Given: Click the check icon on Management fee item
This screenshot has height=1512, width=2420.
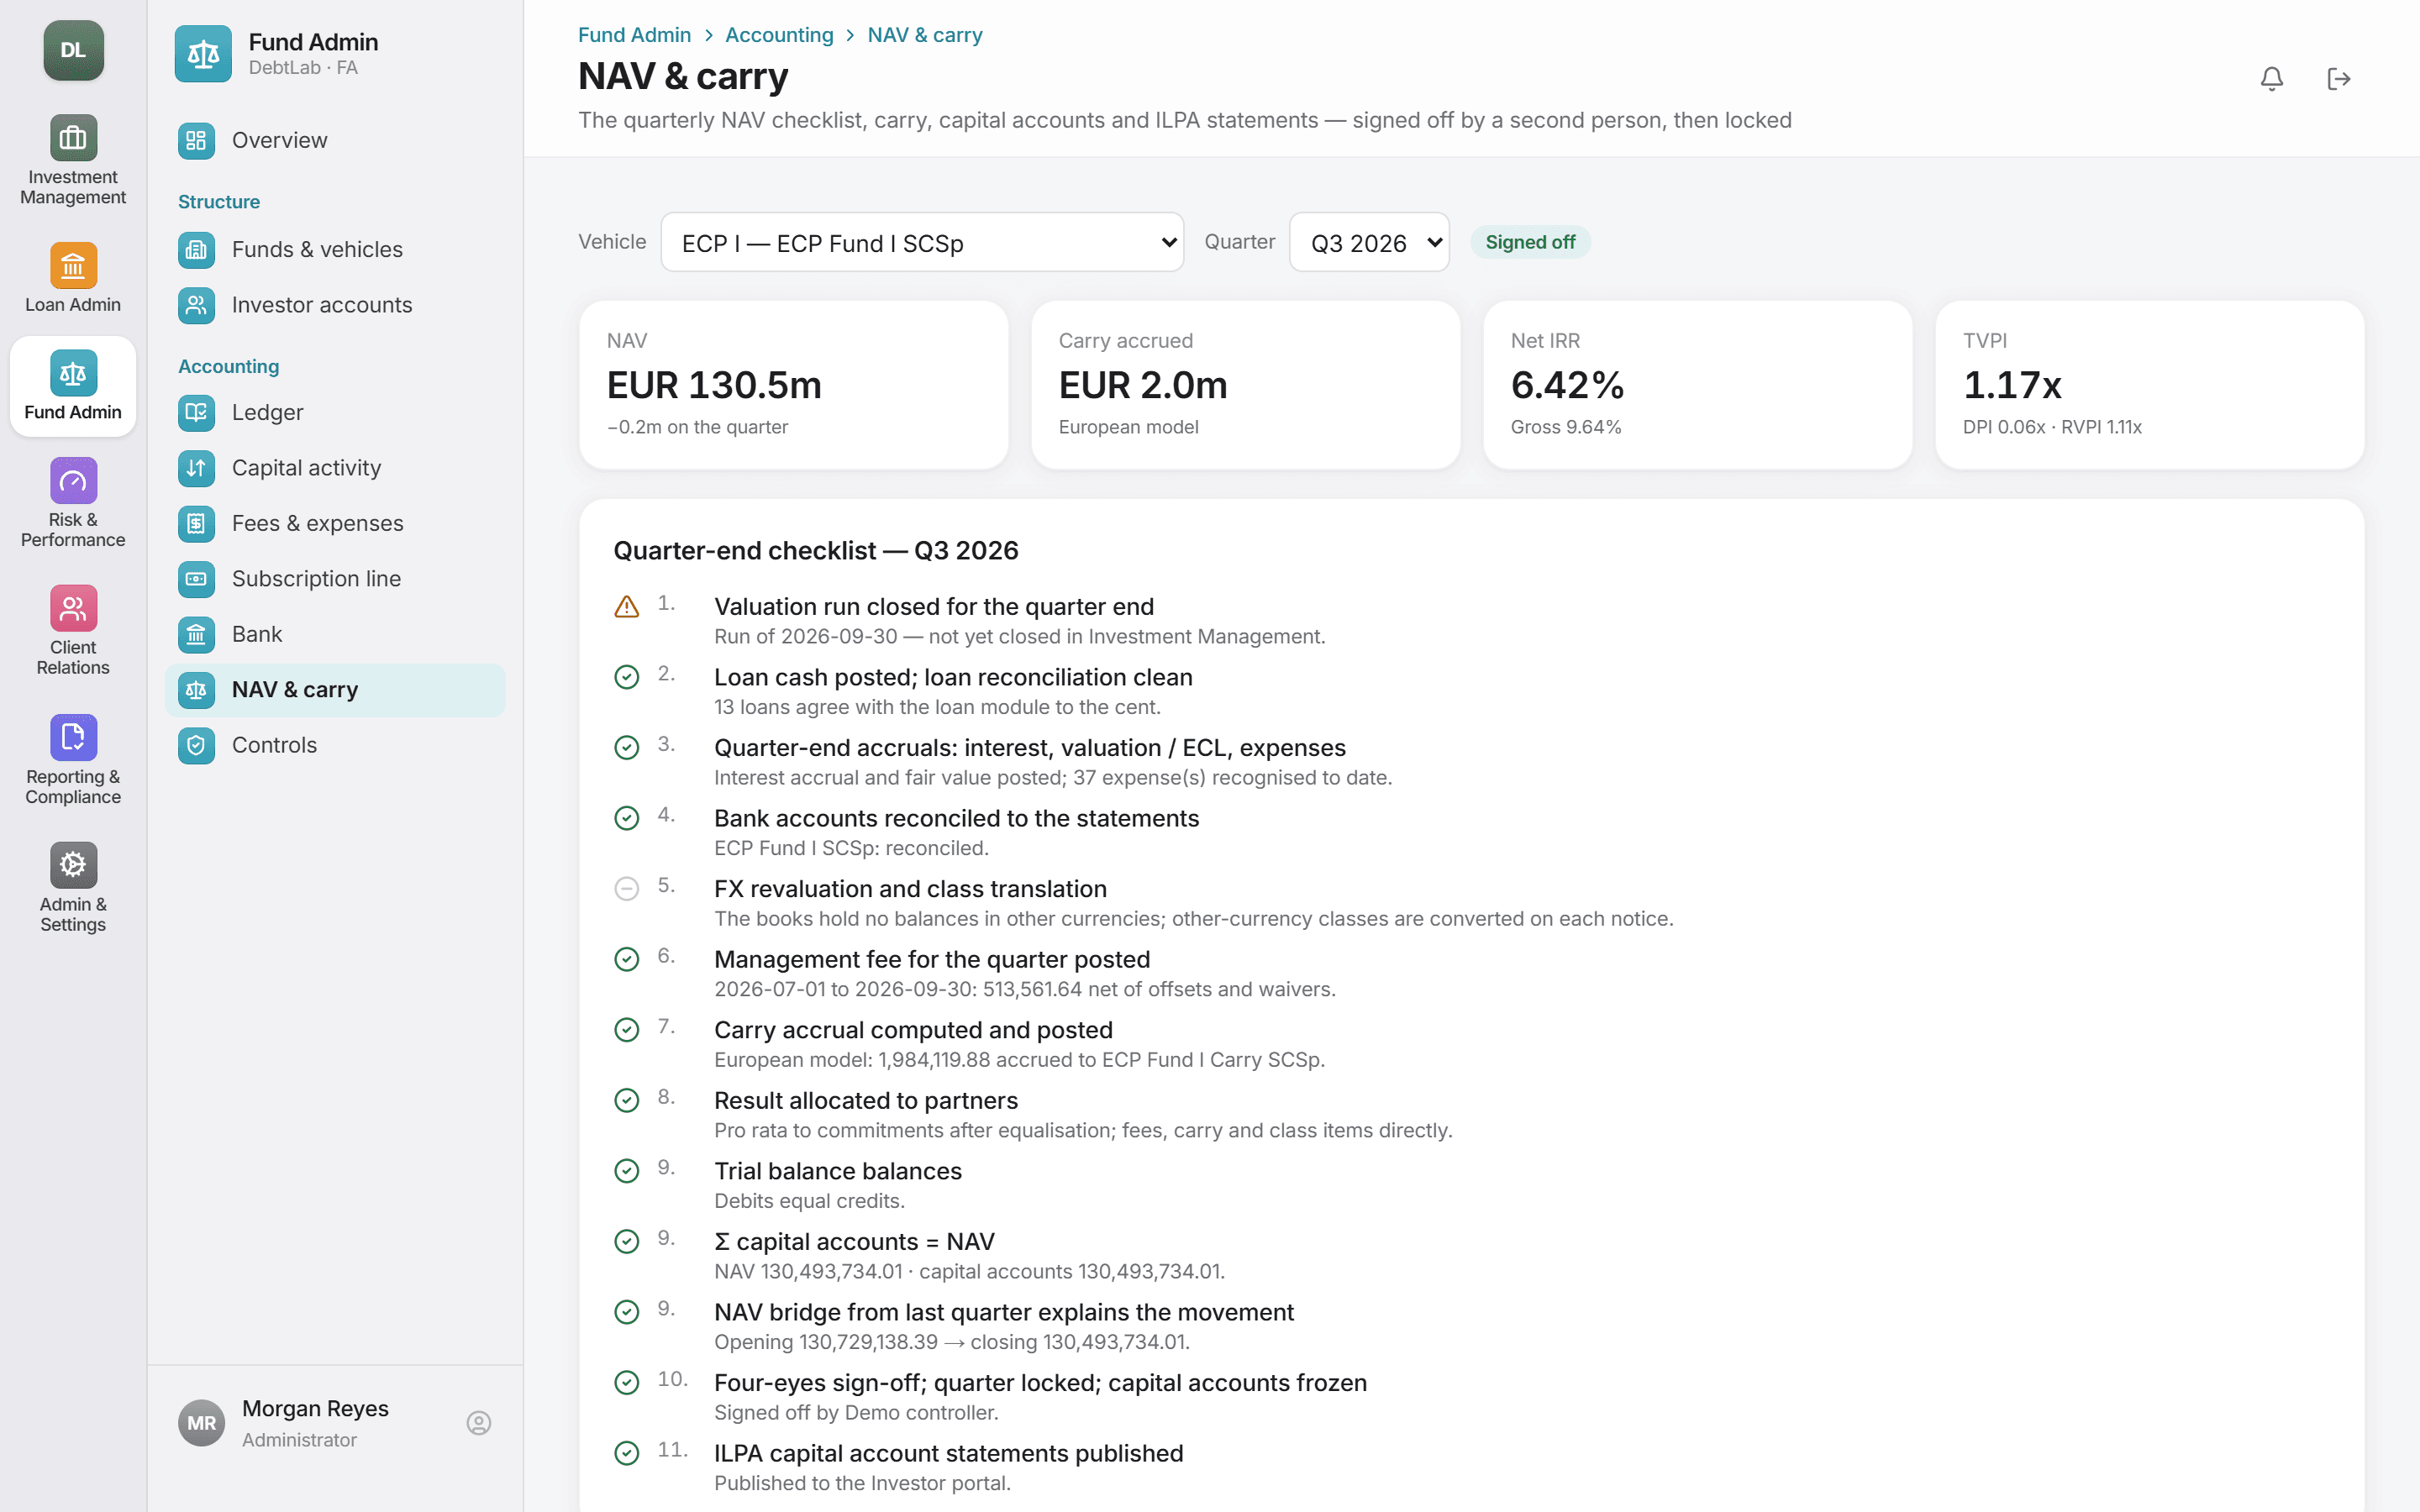Looking at the screenshot, I should tap(626, 960).
